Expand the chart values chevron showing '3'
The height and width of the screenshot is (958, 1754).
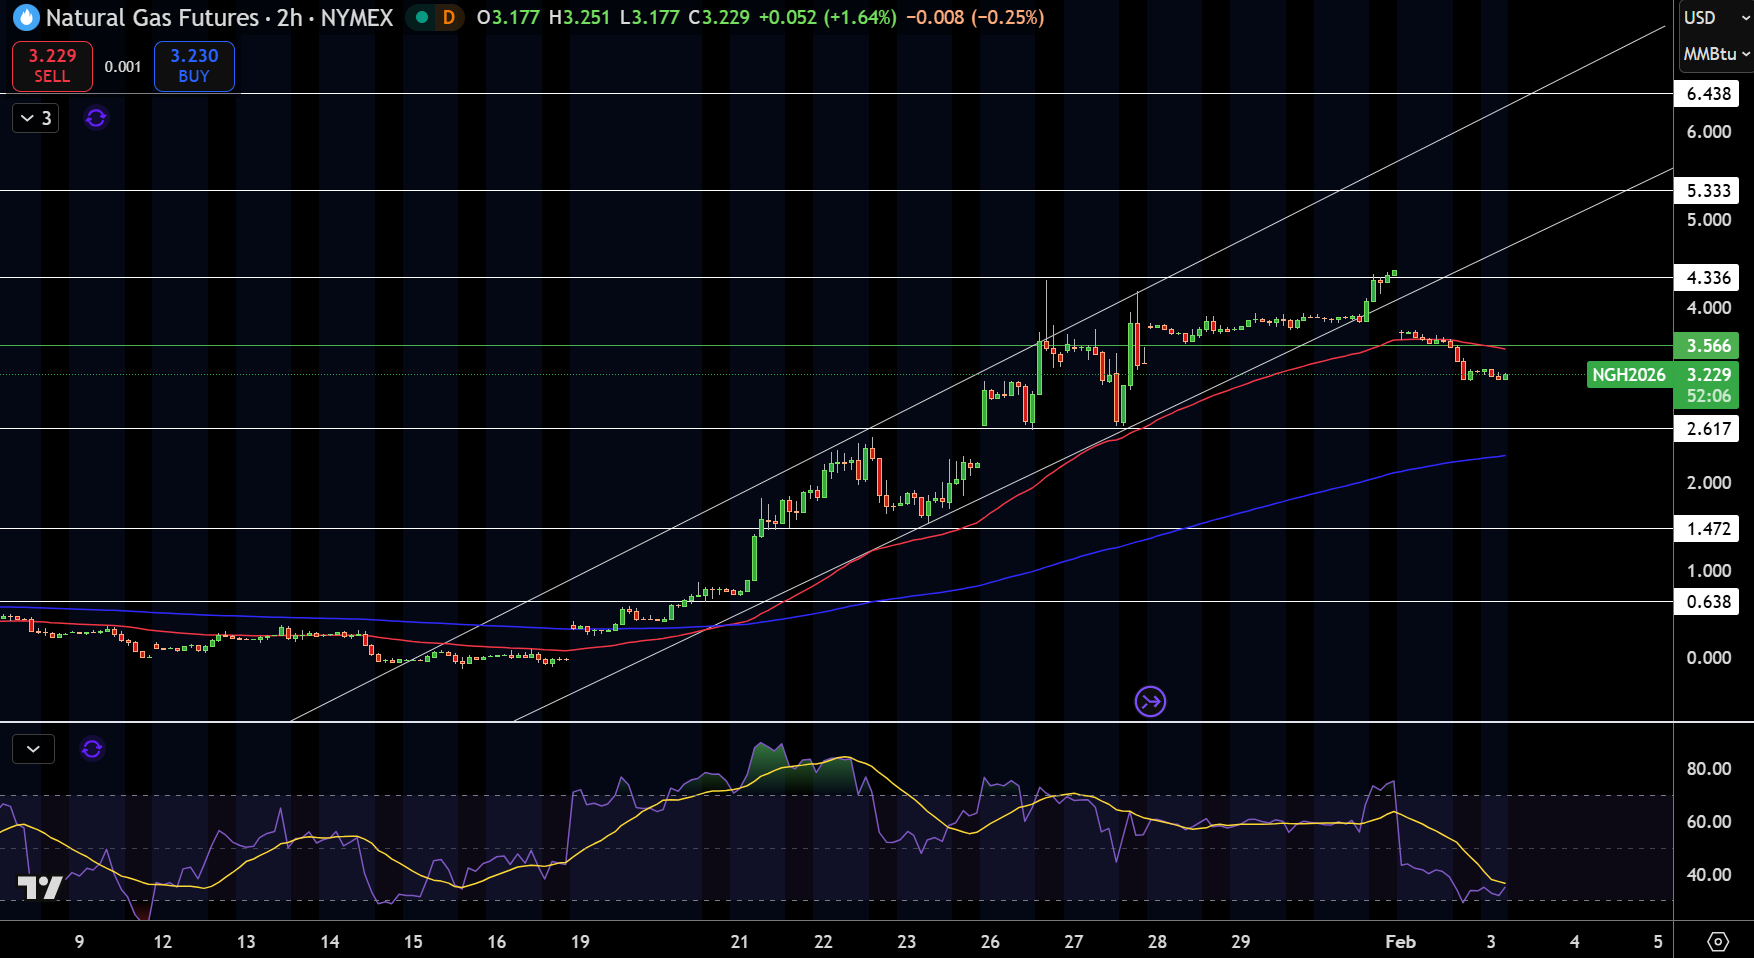point(33,118)
